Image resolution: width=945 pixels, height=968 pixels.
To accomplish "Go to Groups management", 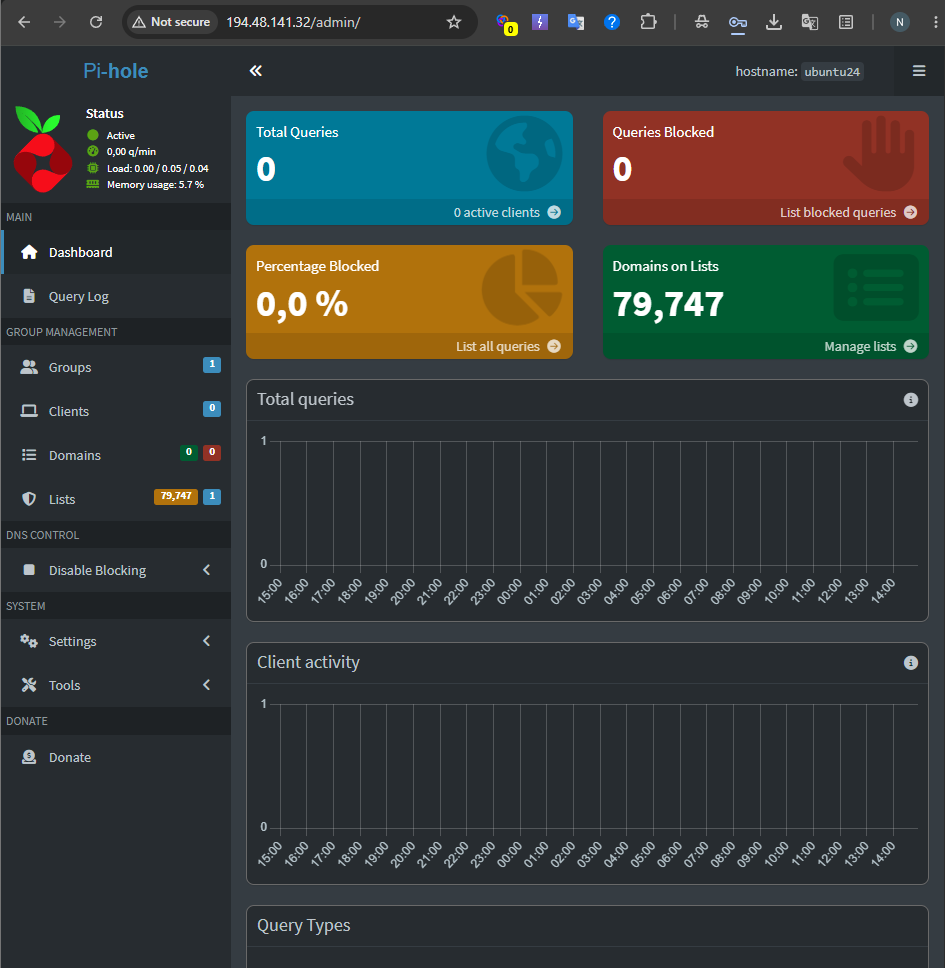I will pyautogui.click(x=116, y=367).
